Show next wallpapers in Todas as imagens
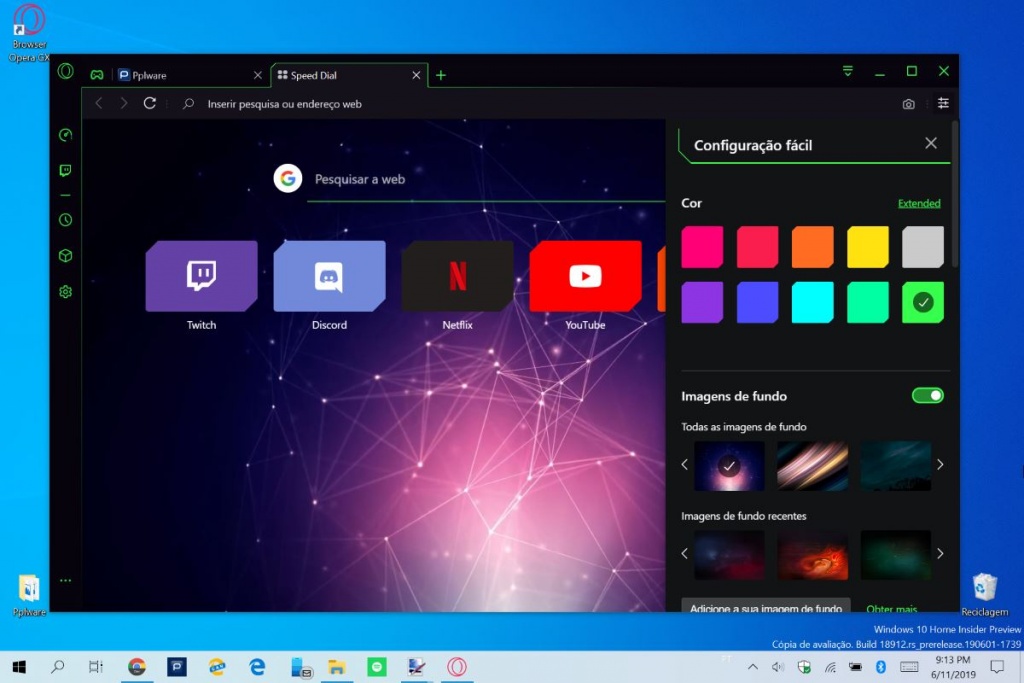The width and height of the screenshot is (1024, 683). tap(940, 465)
